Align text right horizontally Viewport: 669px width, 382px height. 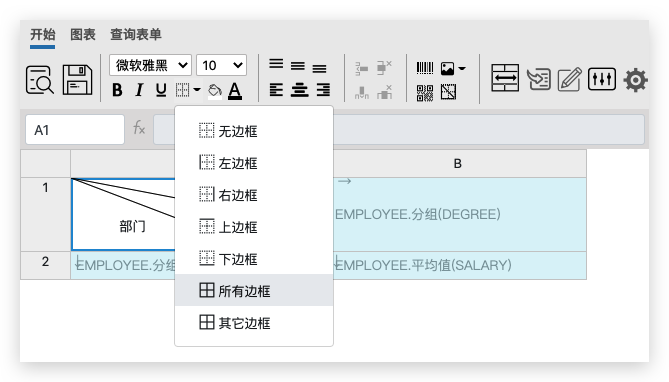pos(323,90)
